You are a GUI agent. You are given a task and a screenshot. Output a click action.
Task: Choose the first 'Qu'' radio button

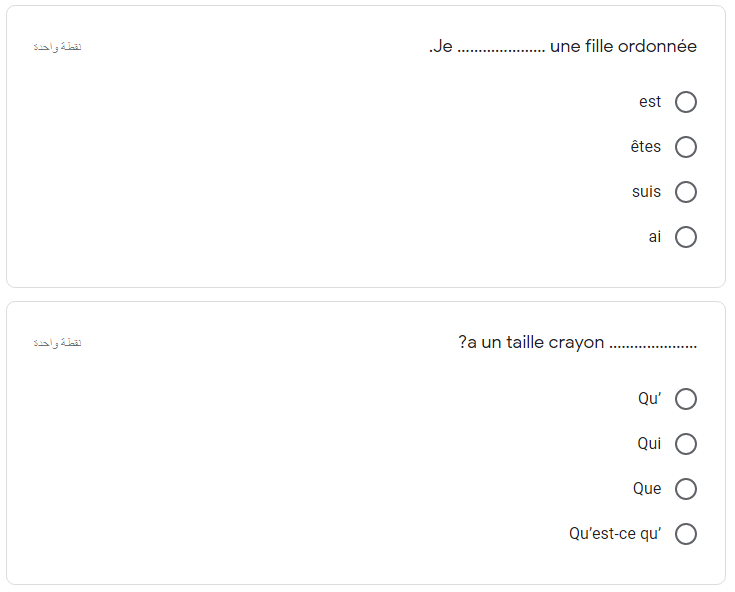[x=685, y=399]
